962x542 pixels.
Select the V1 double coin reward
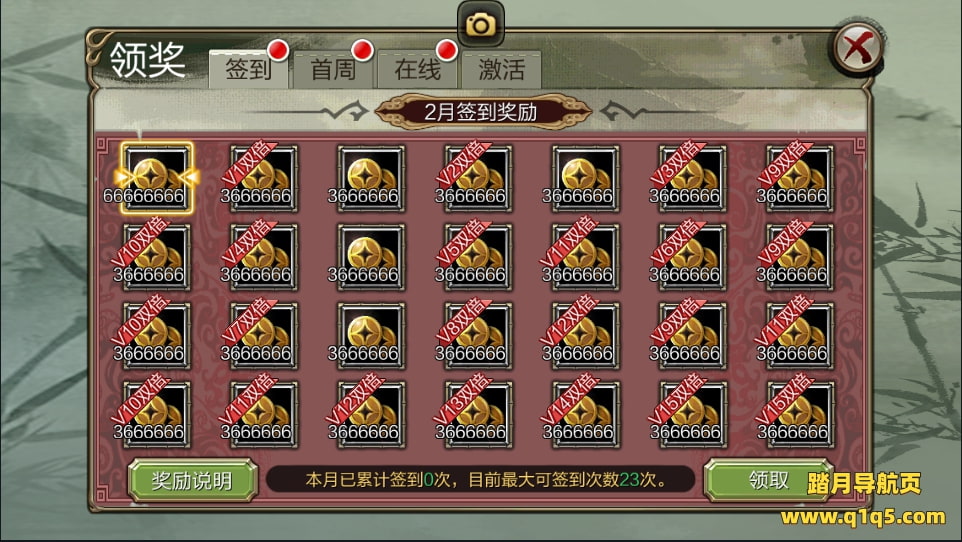263,179
